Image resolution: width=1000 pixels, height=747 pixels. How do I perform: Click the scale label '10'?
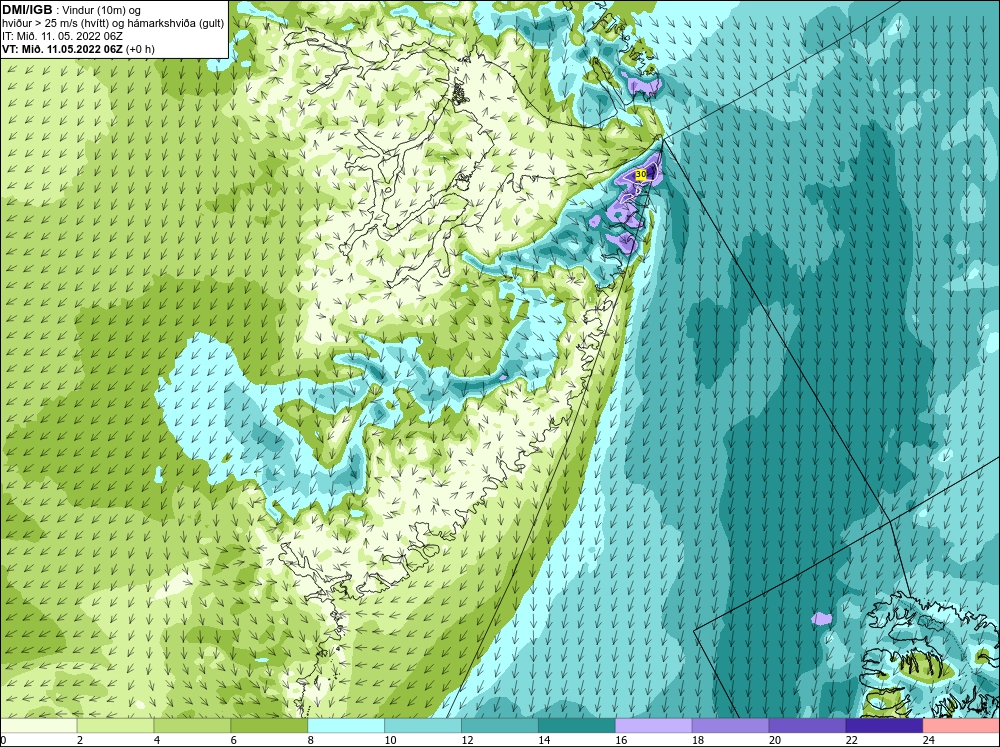[x=390, y=740]
